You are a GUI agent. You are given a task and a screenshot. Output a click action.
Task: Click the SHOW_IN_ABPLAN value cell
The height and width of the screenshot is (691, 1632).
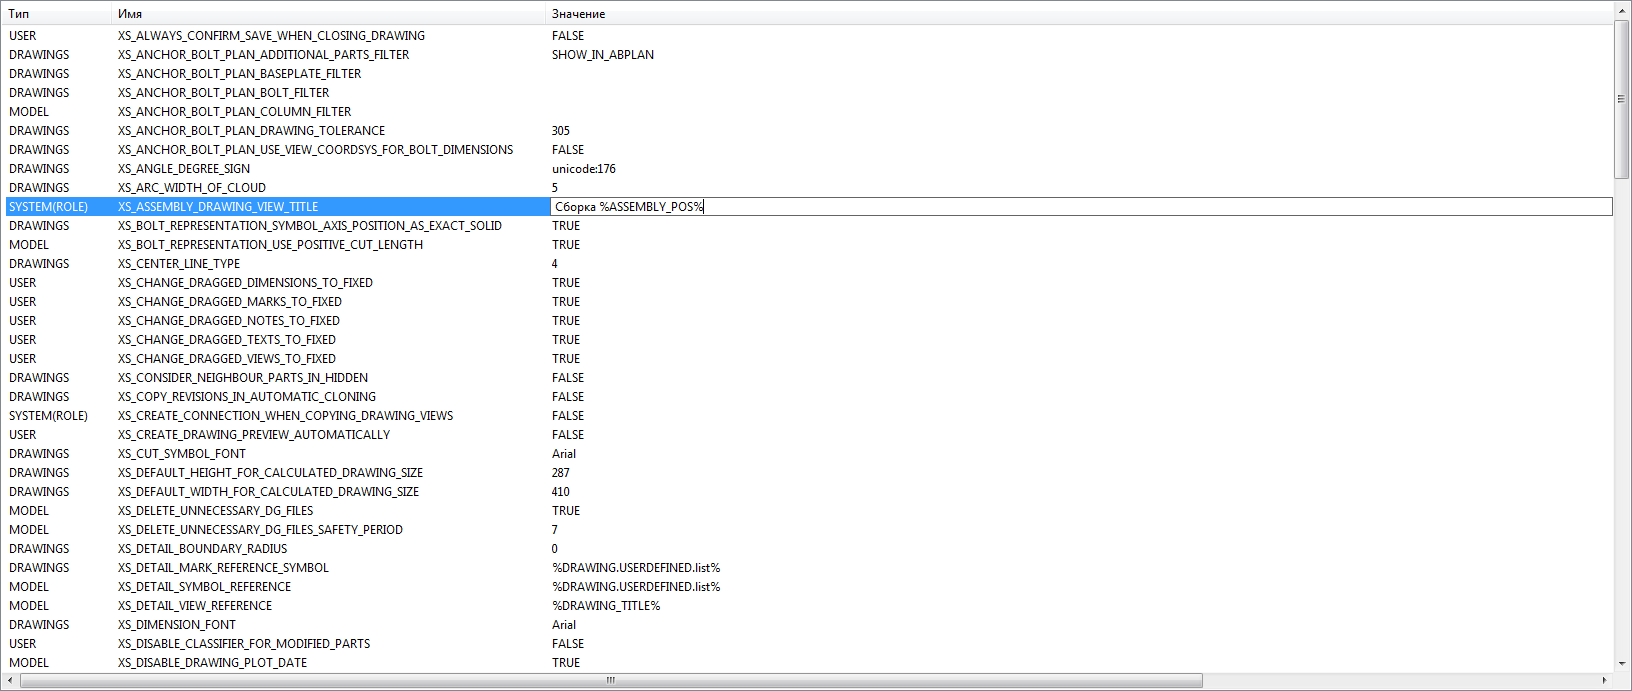point(603,55)
